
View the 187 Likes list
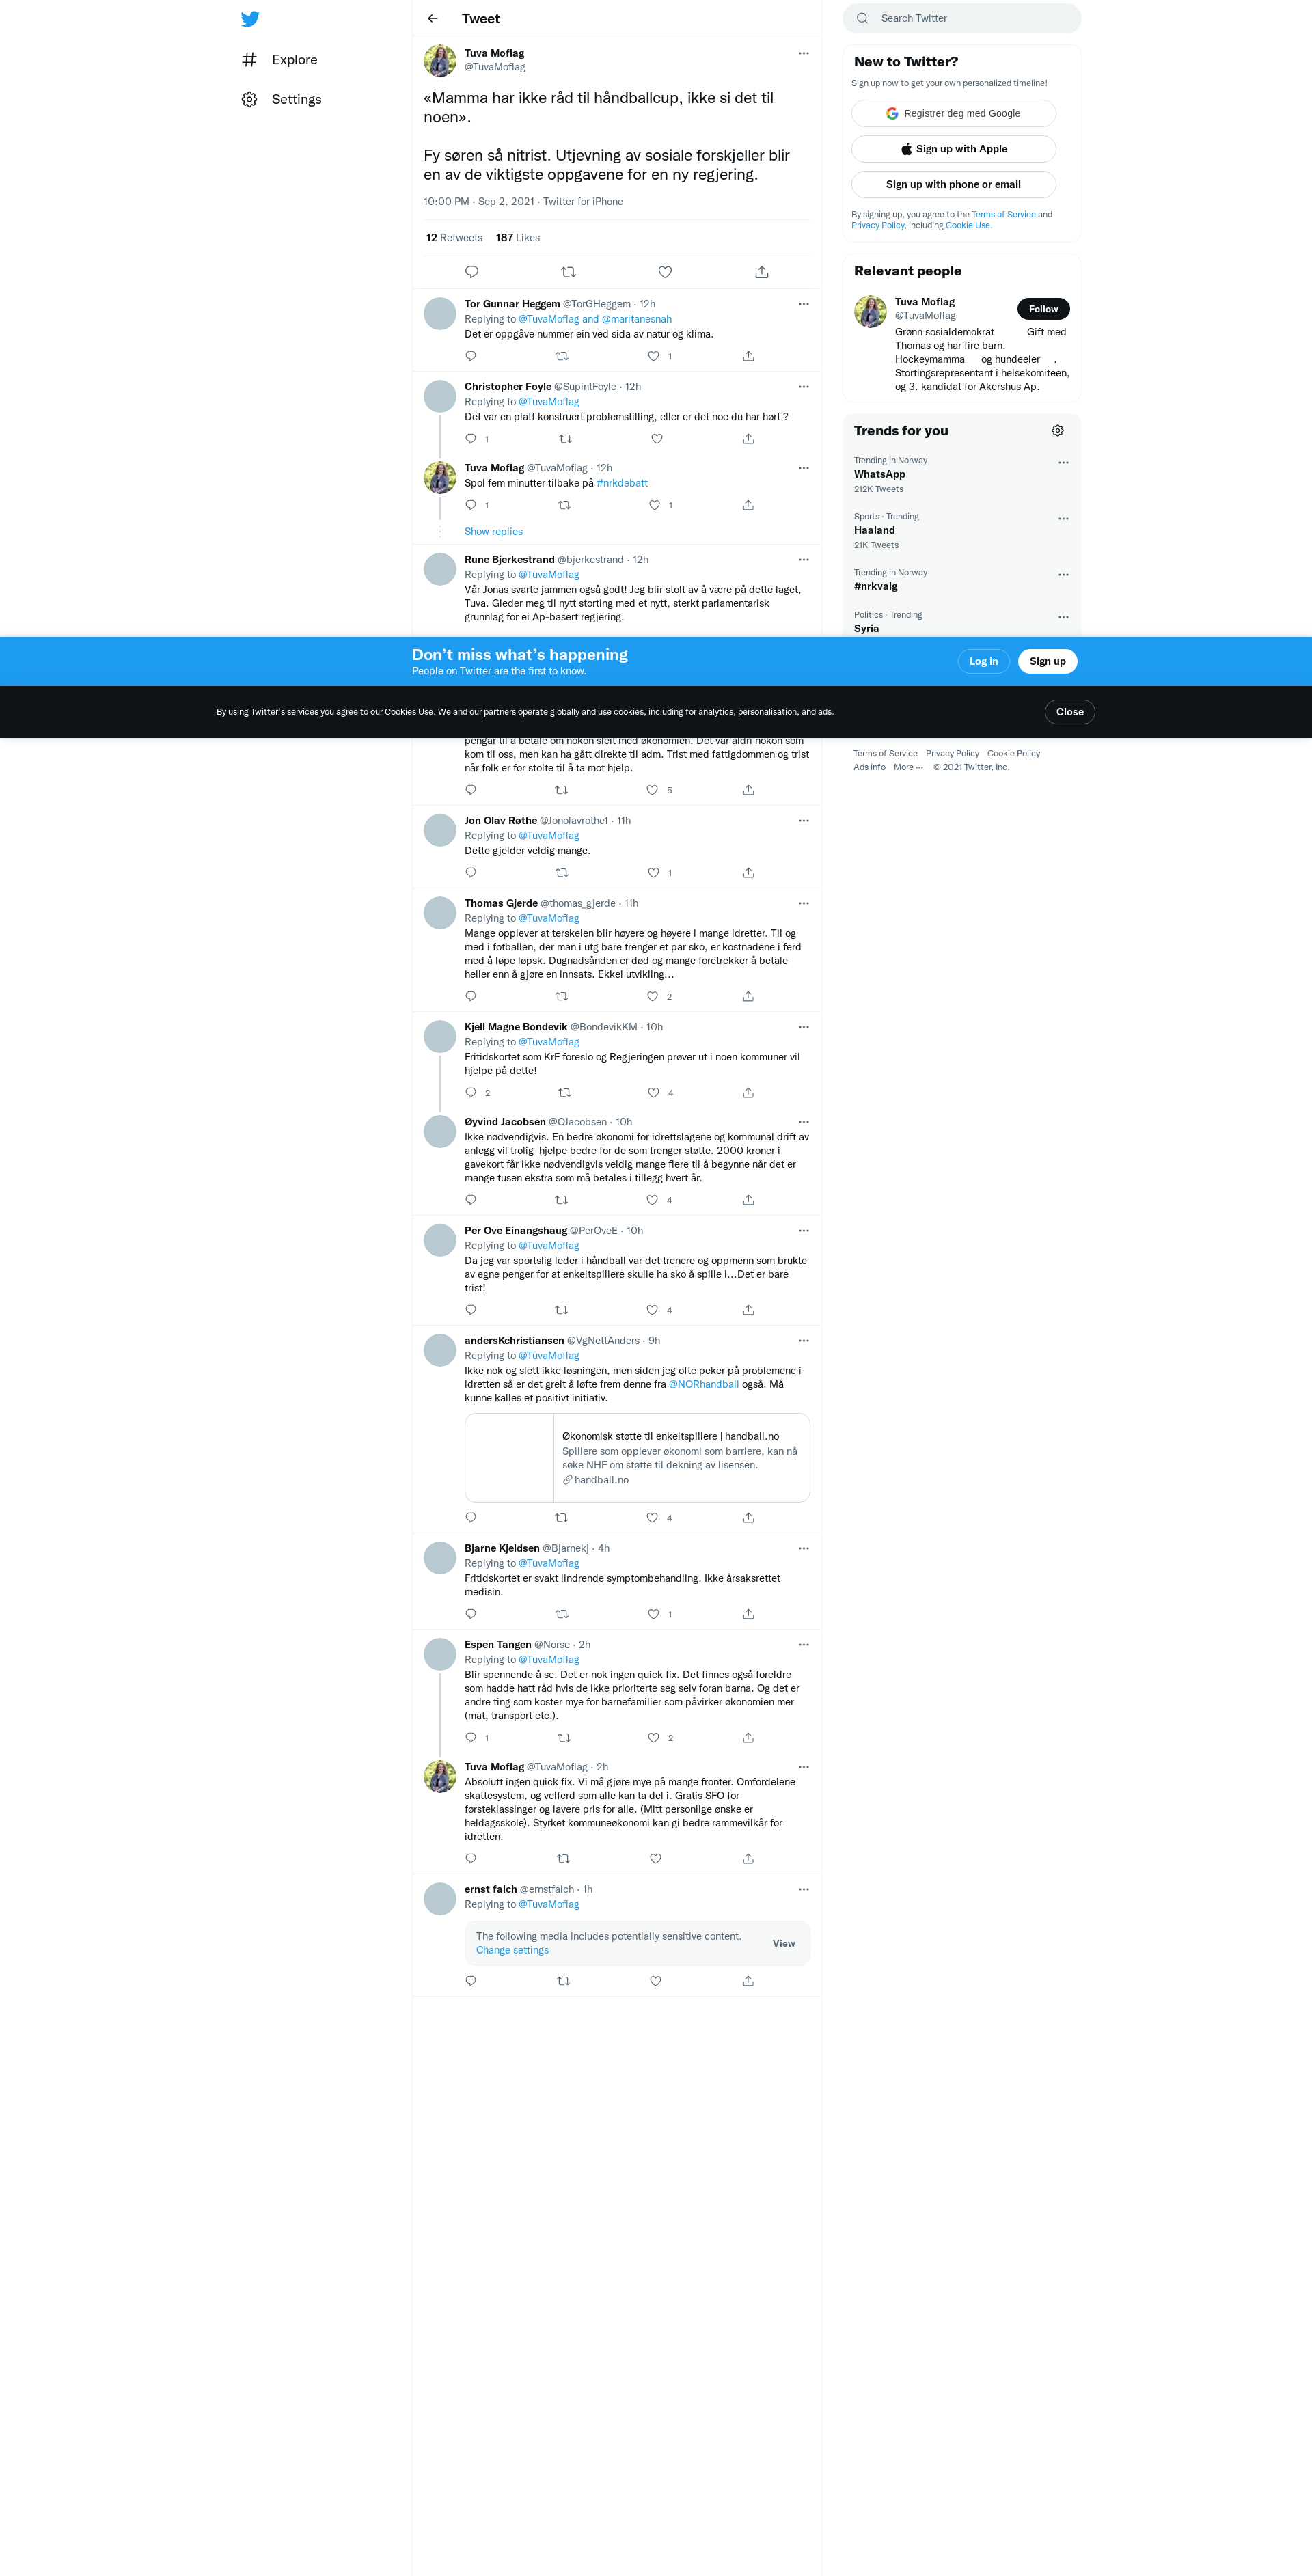pyautogui.click(x=518, y=238)
